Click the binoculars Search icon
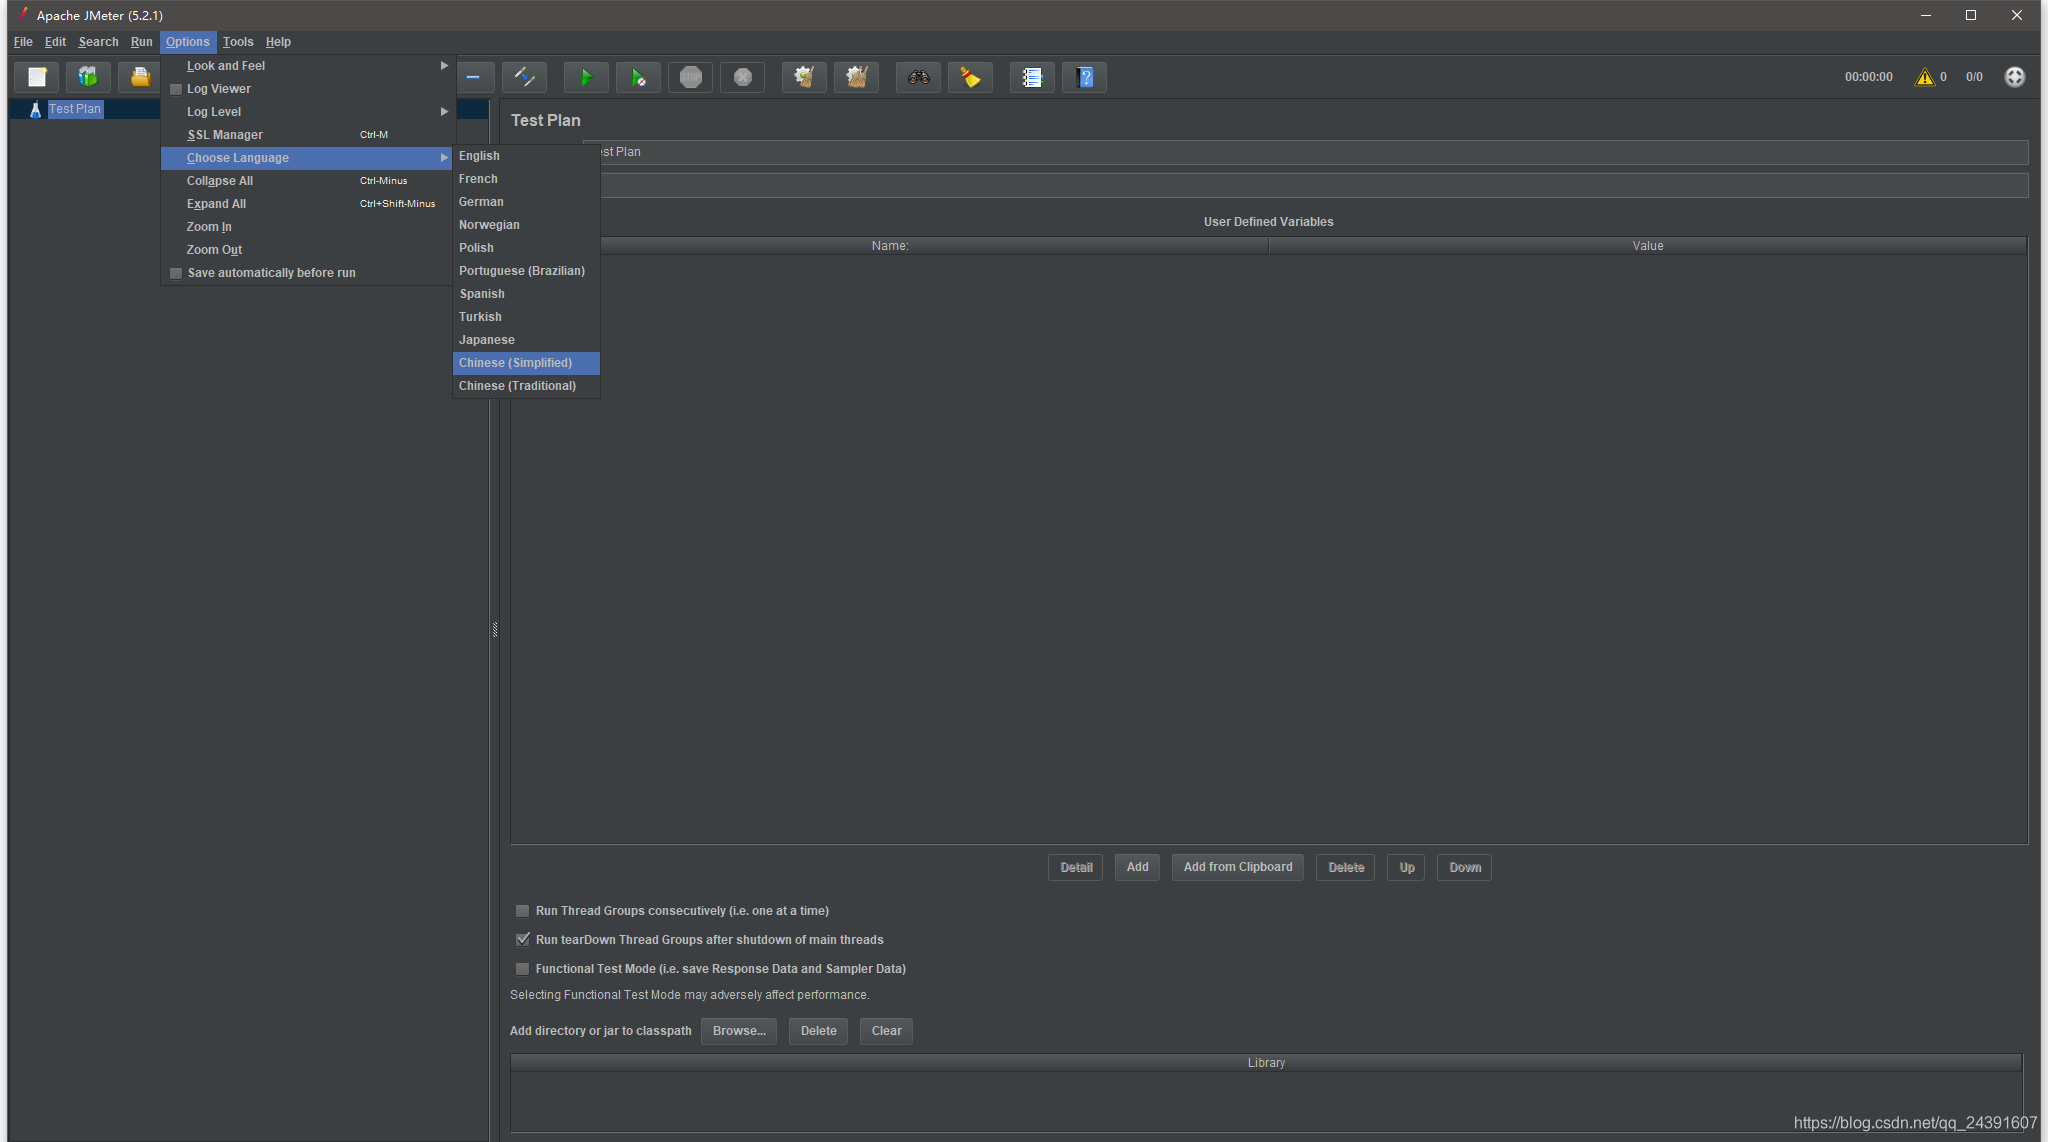 [918, 77]
